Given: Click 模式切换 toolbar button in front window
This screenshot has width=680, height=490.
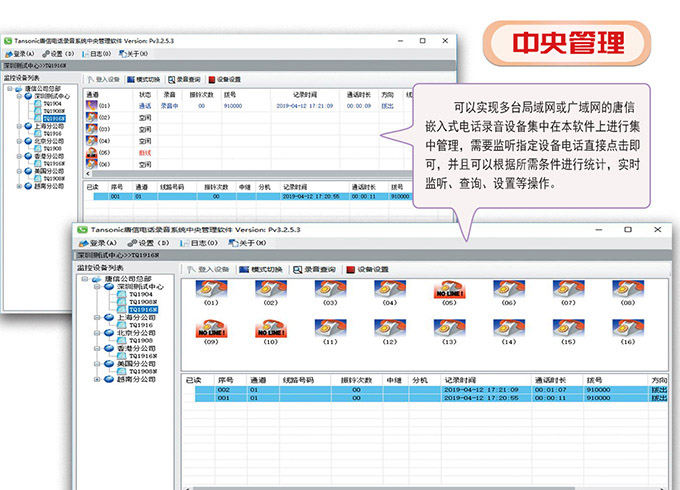Looking at the screenshot, I should (261, 269).
